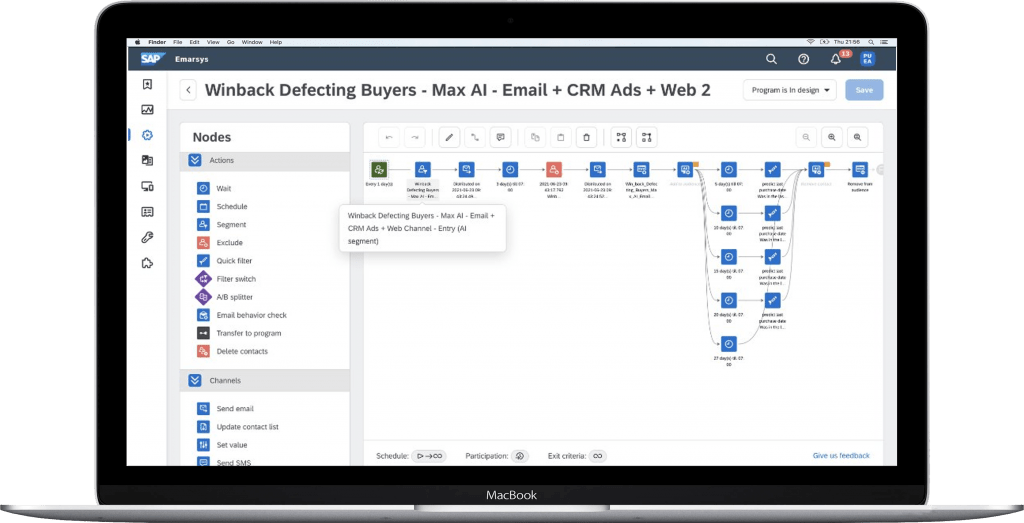
Task: Open notifications bell with 13 badge
Action: (x=836, y=59)
